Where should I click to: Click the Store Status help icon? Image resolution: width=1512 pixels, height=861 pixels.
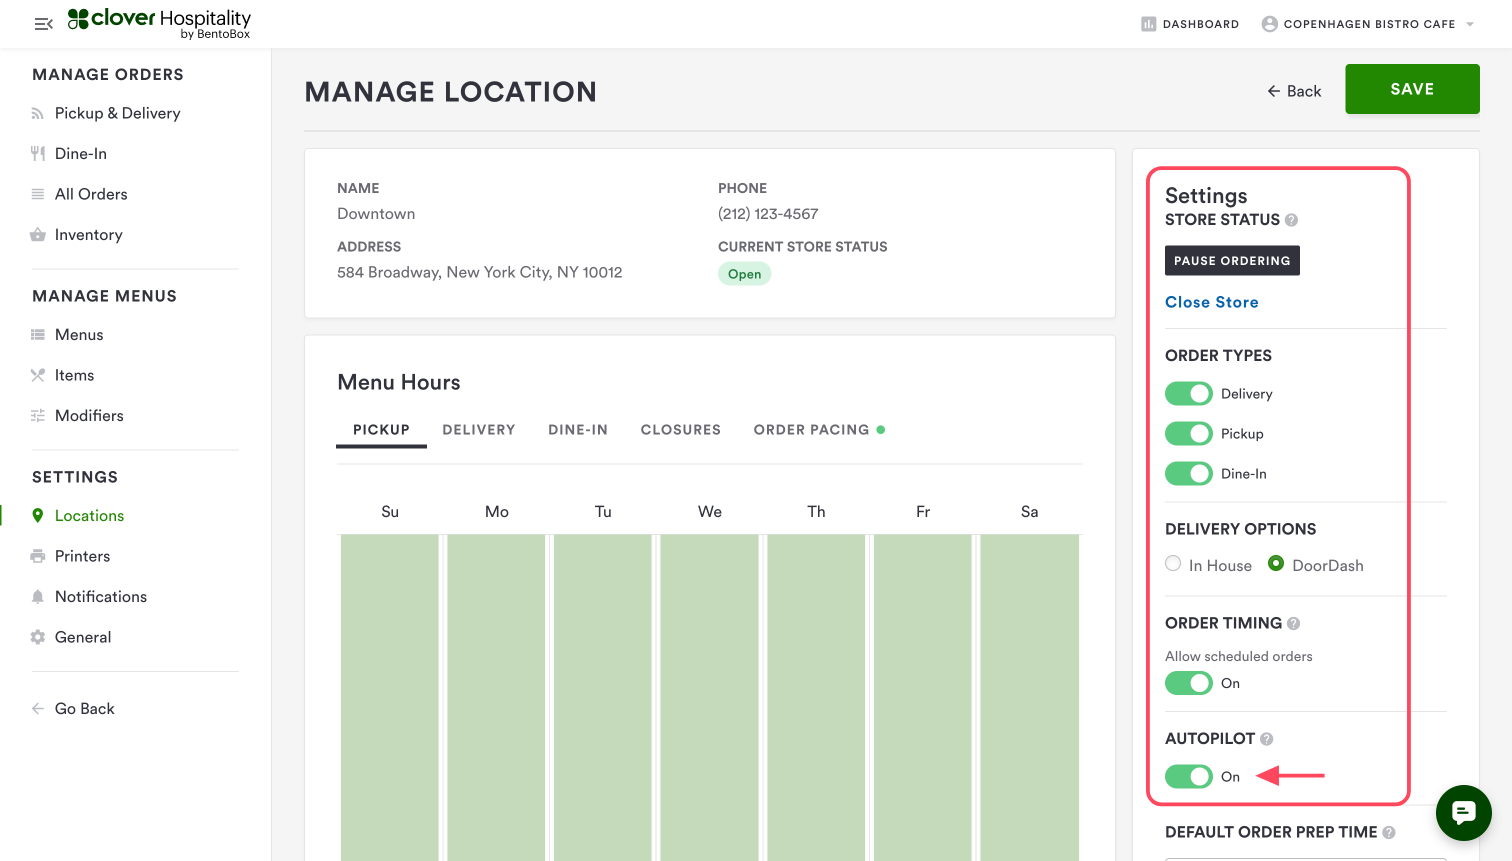coord(1291,220)
